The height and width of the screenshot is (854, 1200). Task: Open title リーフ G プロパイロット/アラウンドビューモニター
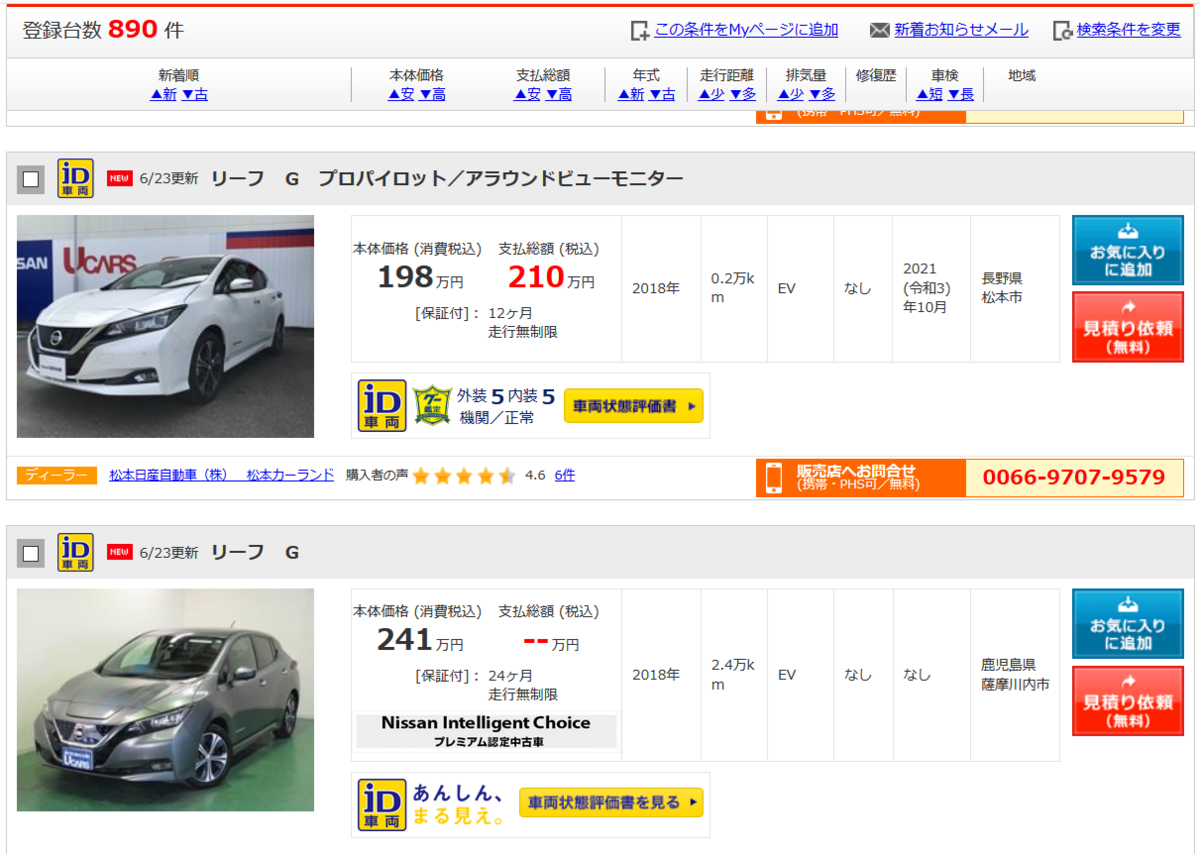pyautogui.click(x=447, y=179)
